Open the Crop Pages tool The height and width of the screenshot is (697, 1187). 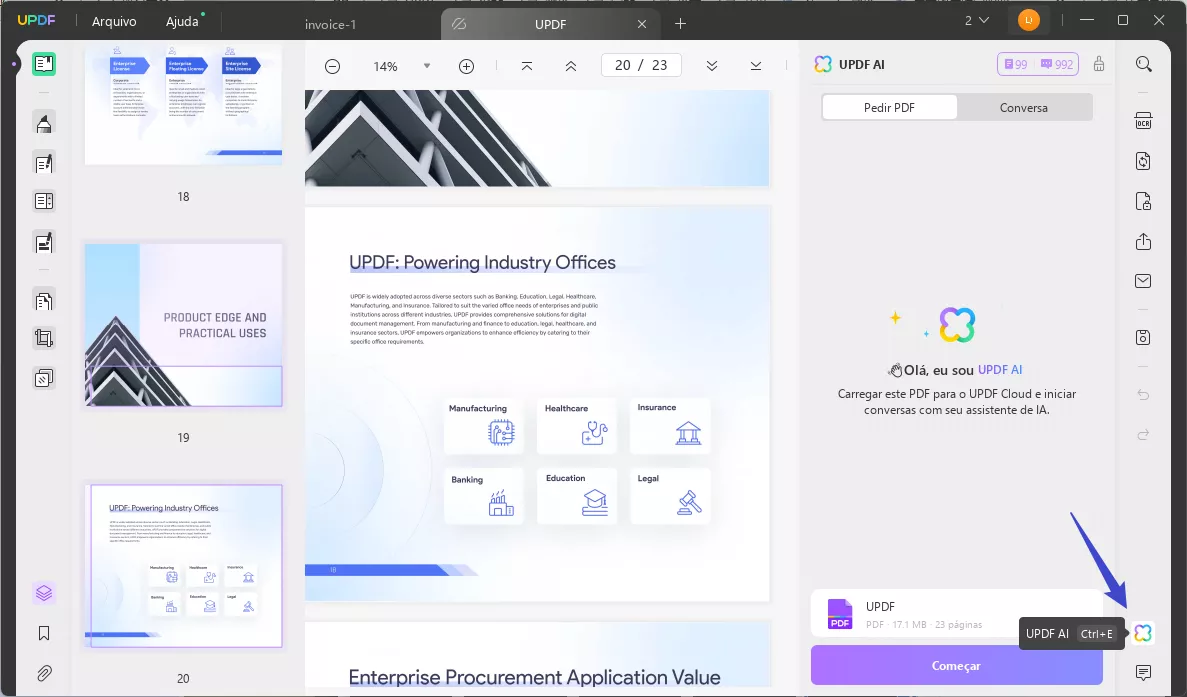click(x=44, y=338)
